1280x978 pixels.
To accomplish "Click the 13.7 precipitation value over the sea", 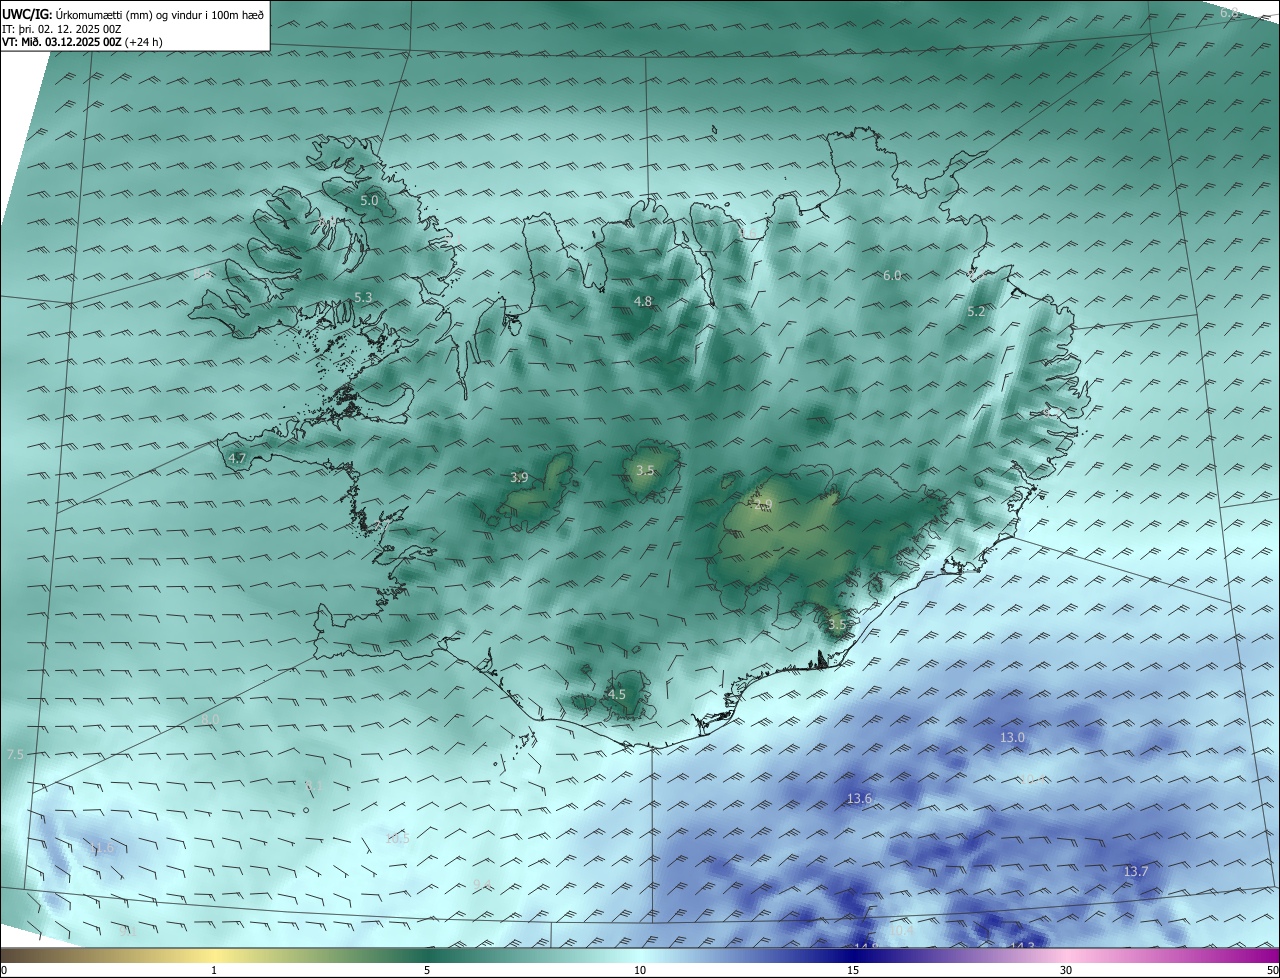I will [1136, 872].
